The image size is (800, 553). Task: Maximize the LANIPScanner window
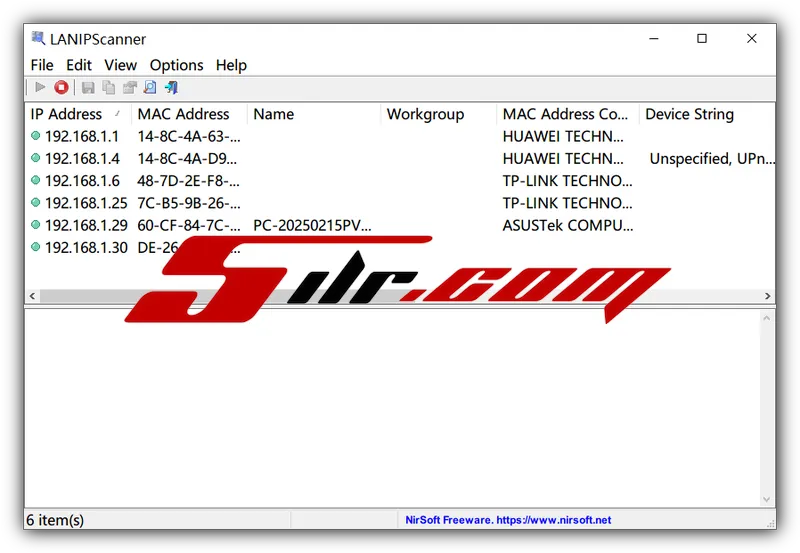coord(702,39)
